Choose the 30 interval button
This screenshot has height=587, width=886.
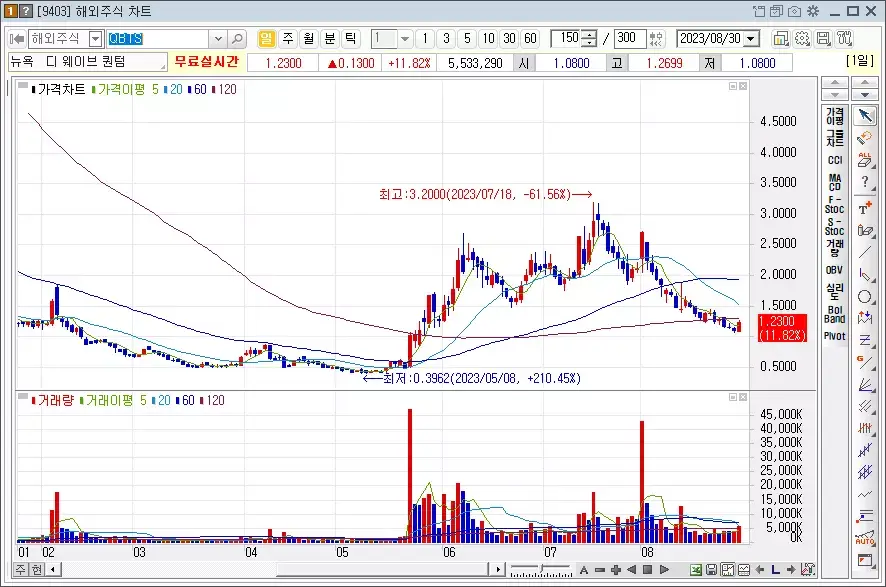(509, 38)
